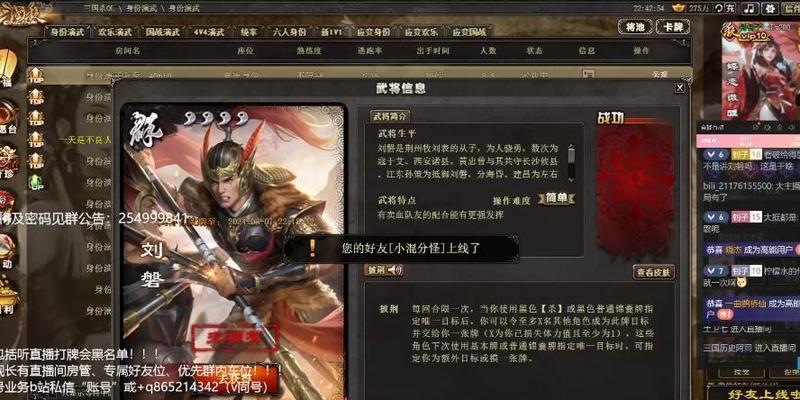Open settings gear icon in top bar

770,8
